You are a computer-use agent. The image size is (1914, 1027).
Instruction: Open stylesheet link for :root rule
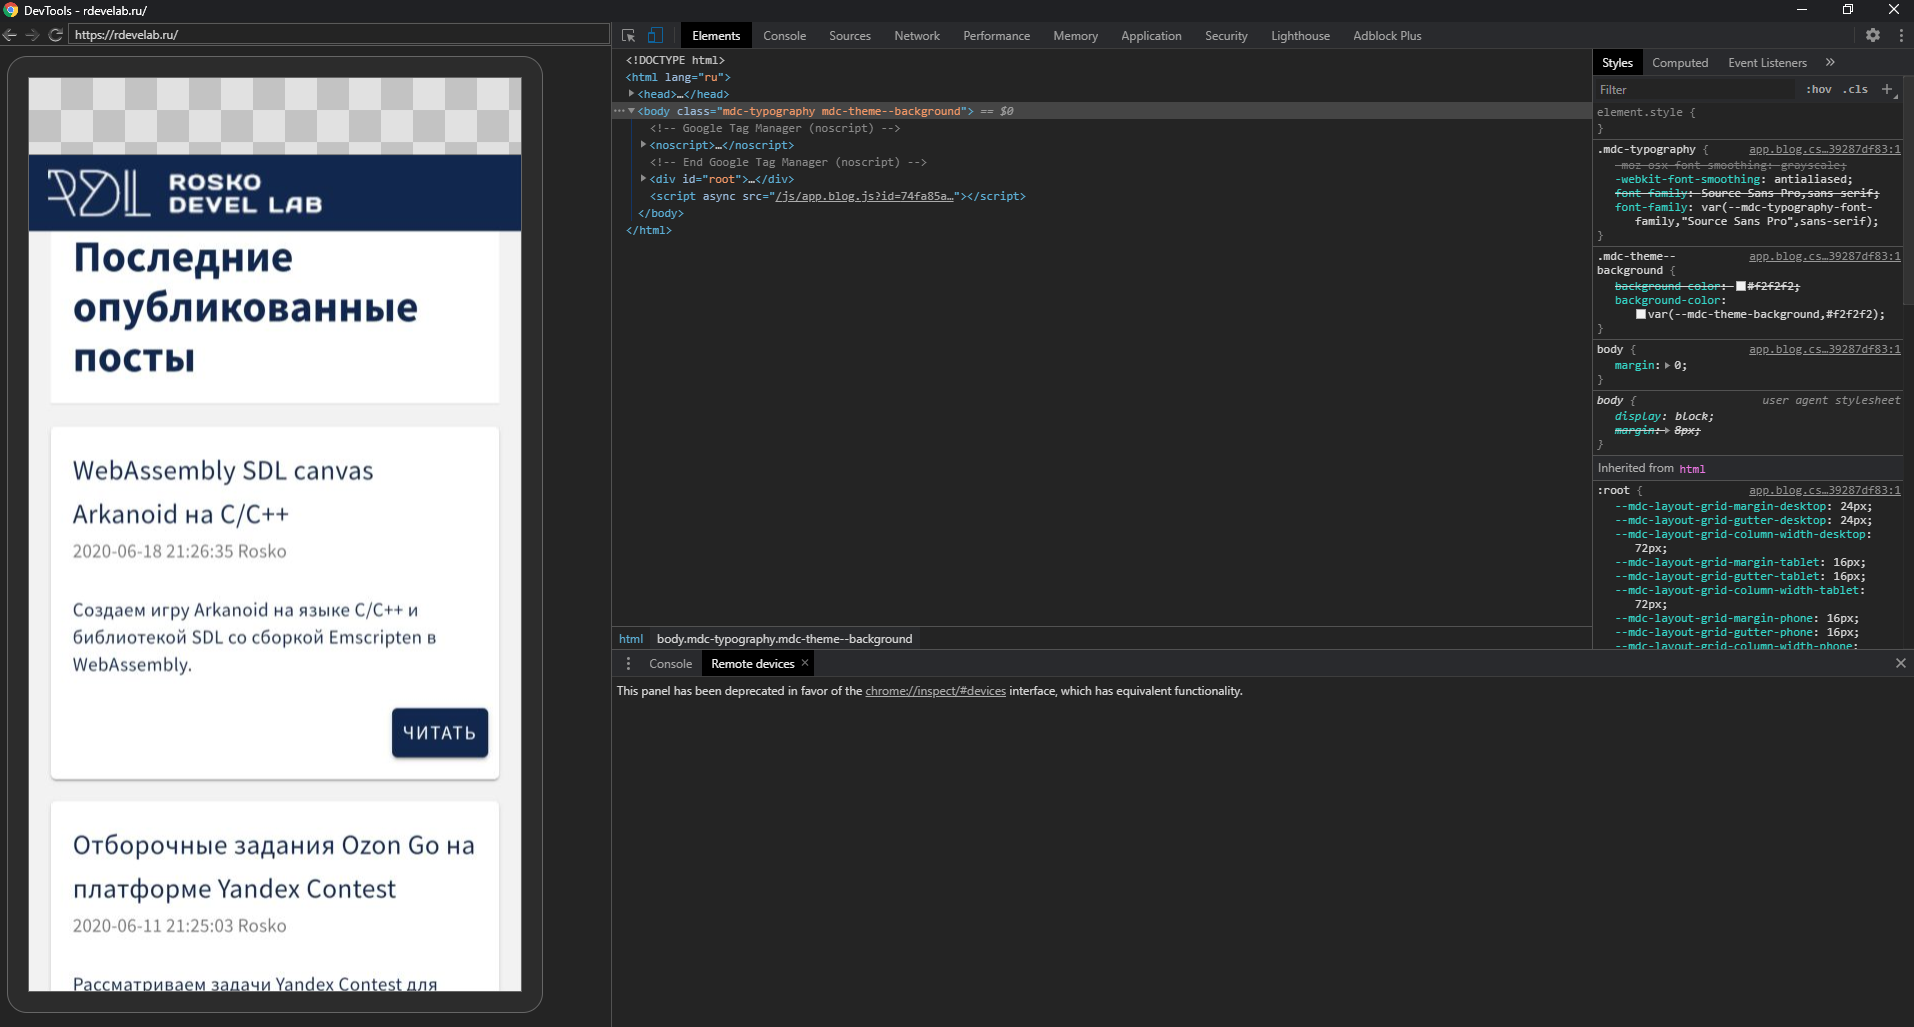[1824, 490]
